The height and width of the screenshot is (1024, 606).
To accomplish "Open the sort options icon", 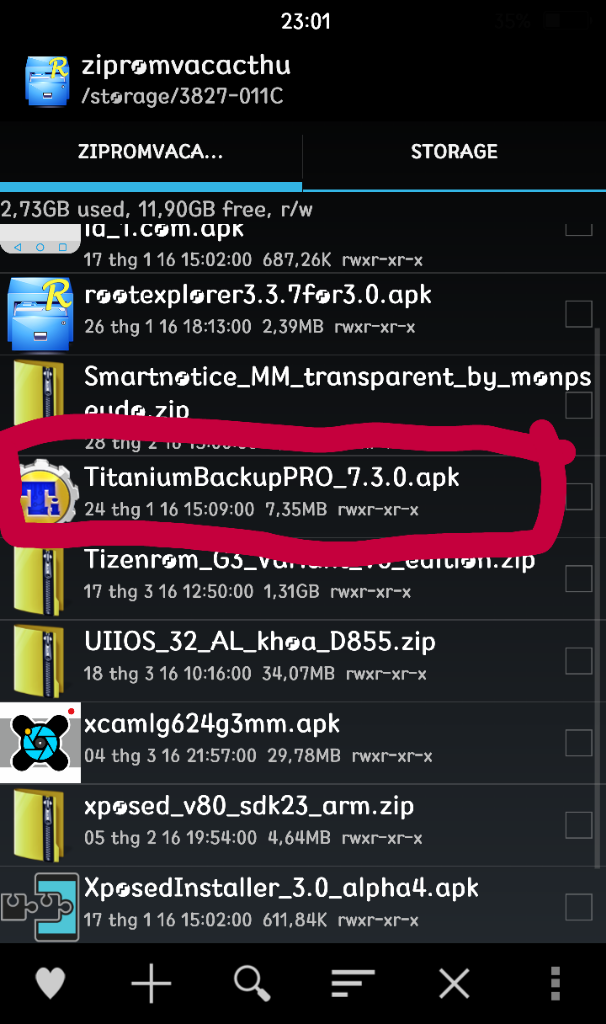I will (x=353, y=983).
